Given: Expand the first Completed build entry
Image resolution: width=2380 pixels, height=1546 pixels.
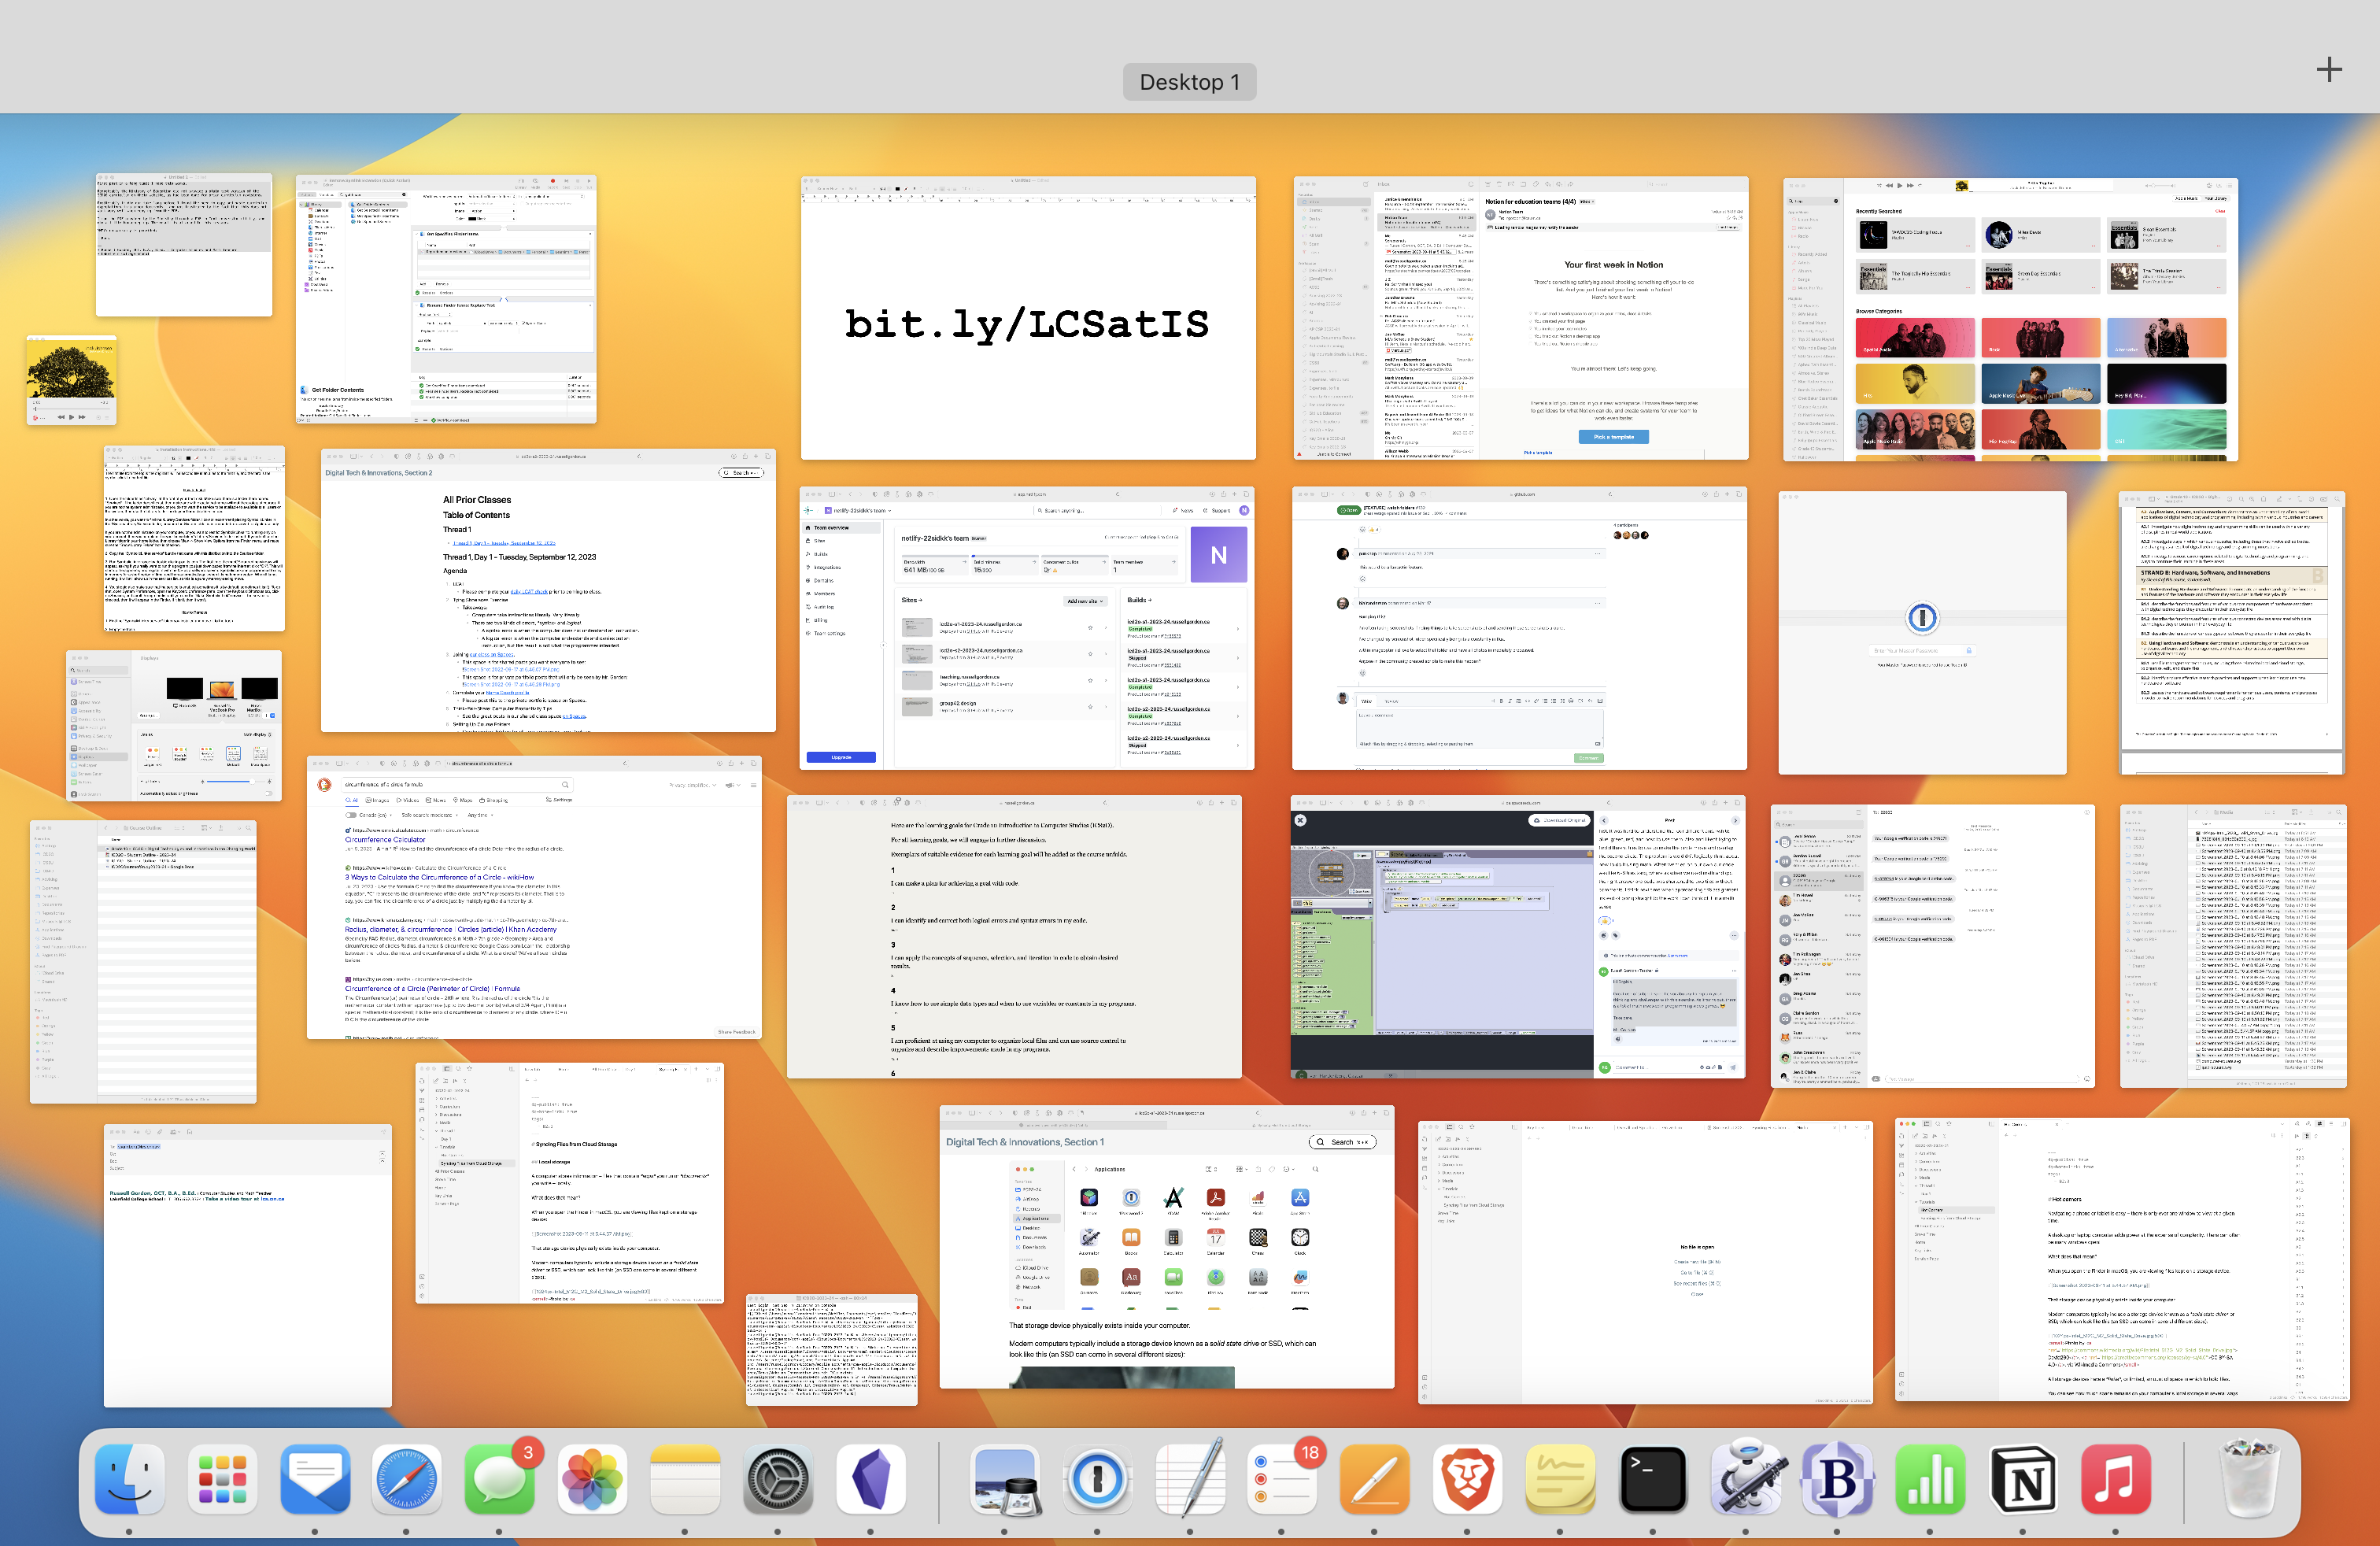Looking at the screenshot, I should point(1238,629).
